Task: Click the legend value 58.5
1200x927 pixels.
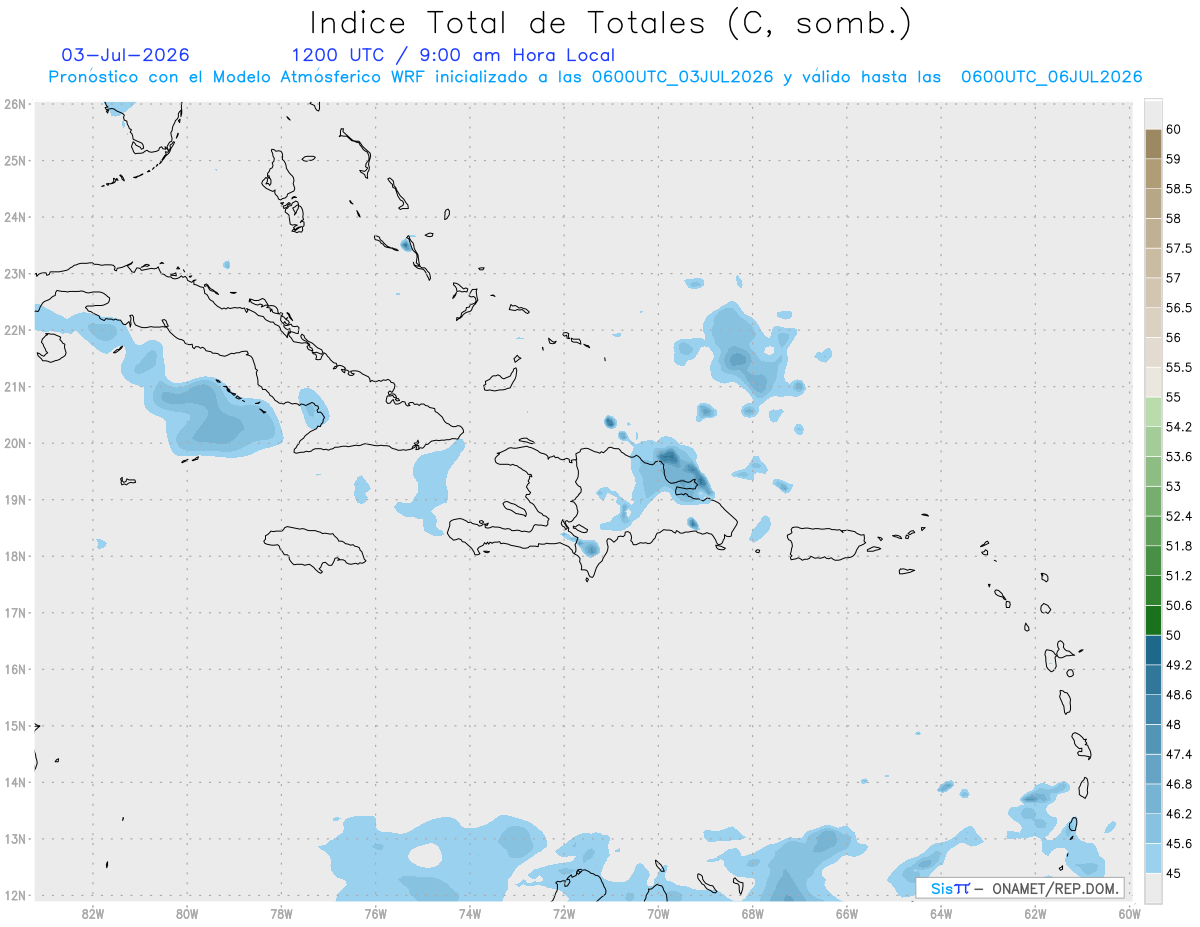Action: point(1179,188)
